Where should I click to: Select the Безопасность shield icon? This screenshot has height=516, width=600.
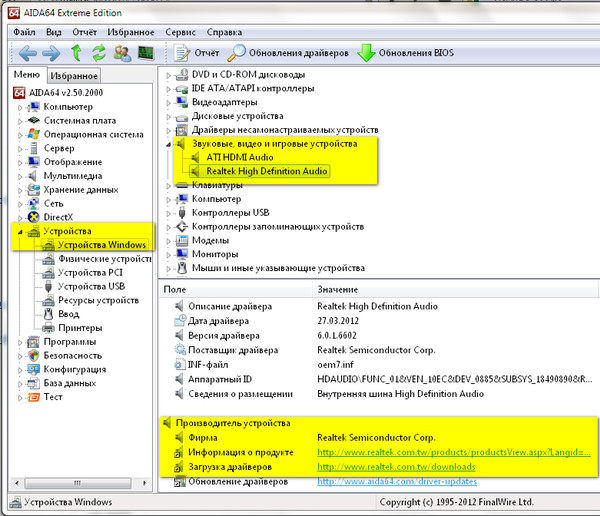point(34,356)
